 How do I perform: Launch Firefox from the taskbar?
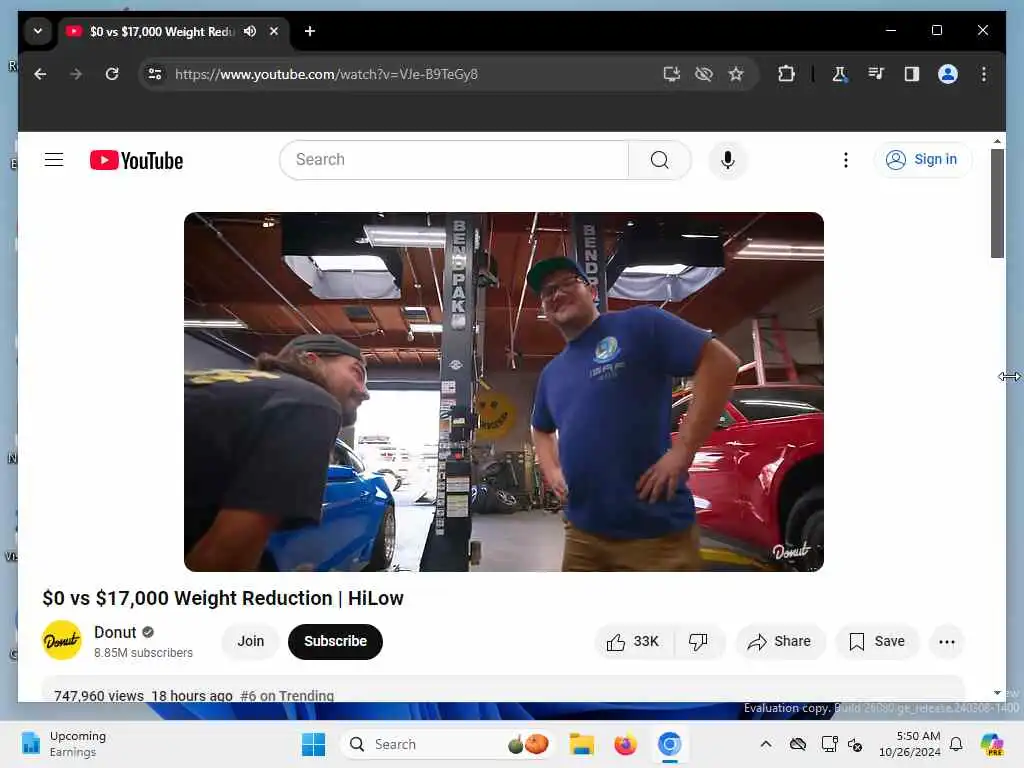pos(625,744)
